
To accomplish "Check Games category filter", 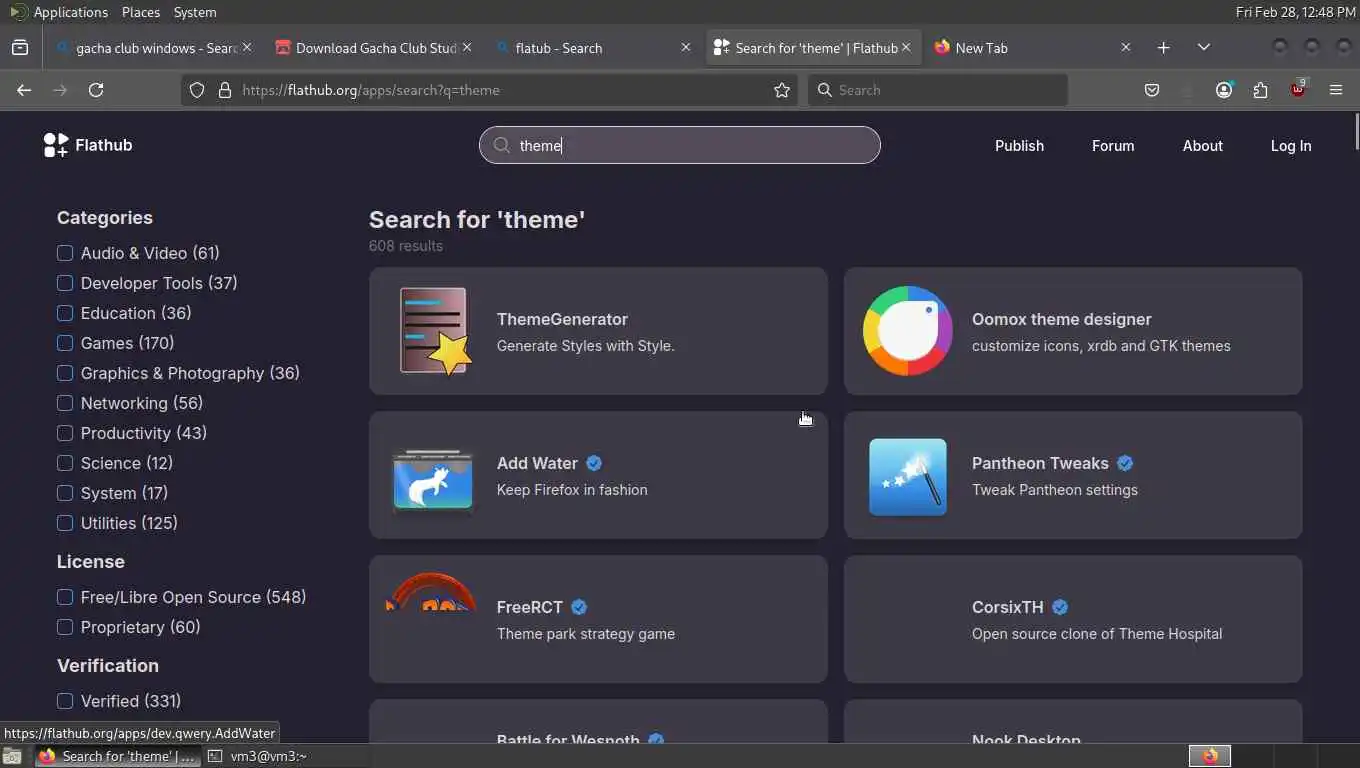I will point(65,343).
